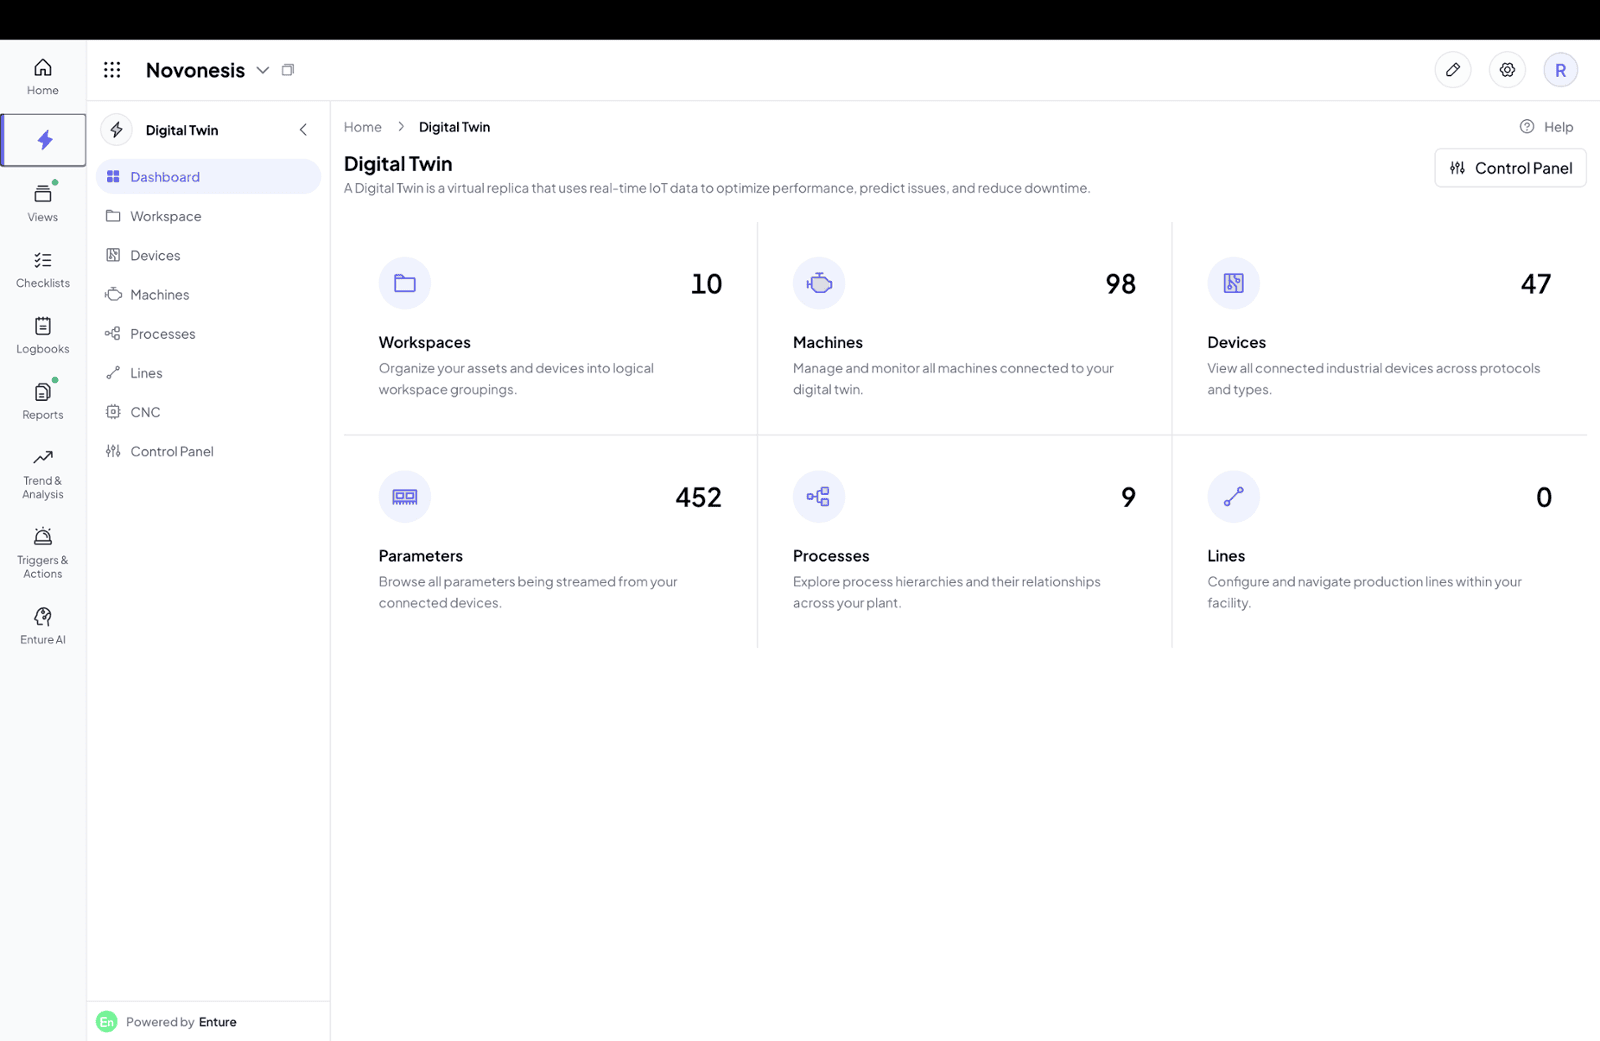
Task: Open Logbooks from the left sidebar
Action: 42,333
